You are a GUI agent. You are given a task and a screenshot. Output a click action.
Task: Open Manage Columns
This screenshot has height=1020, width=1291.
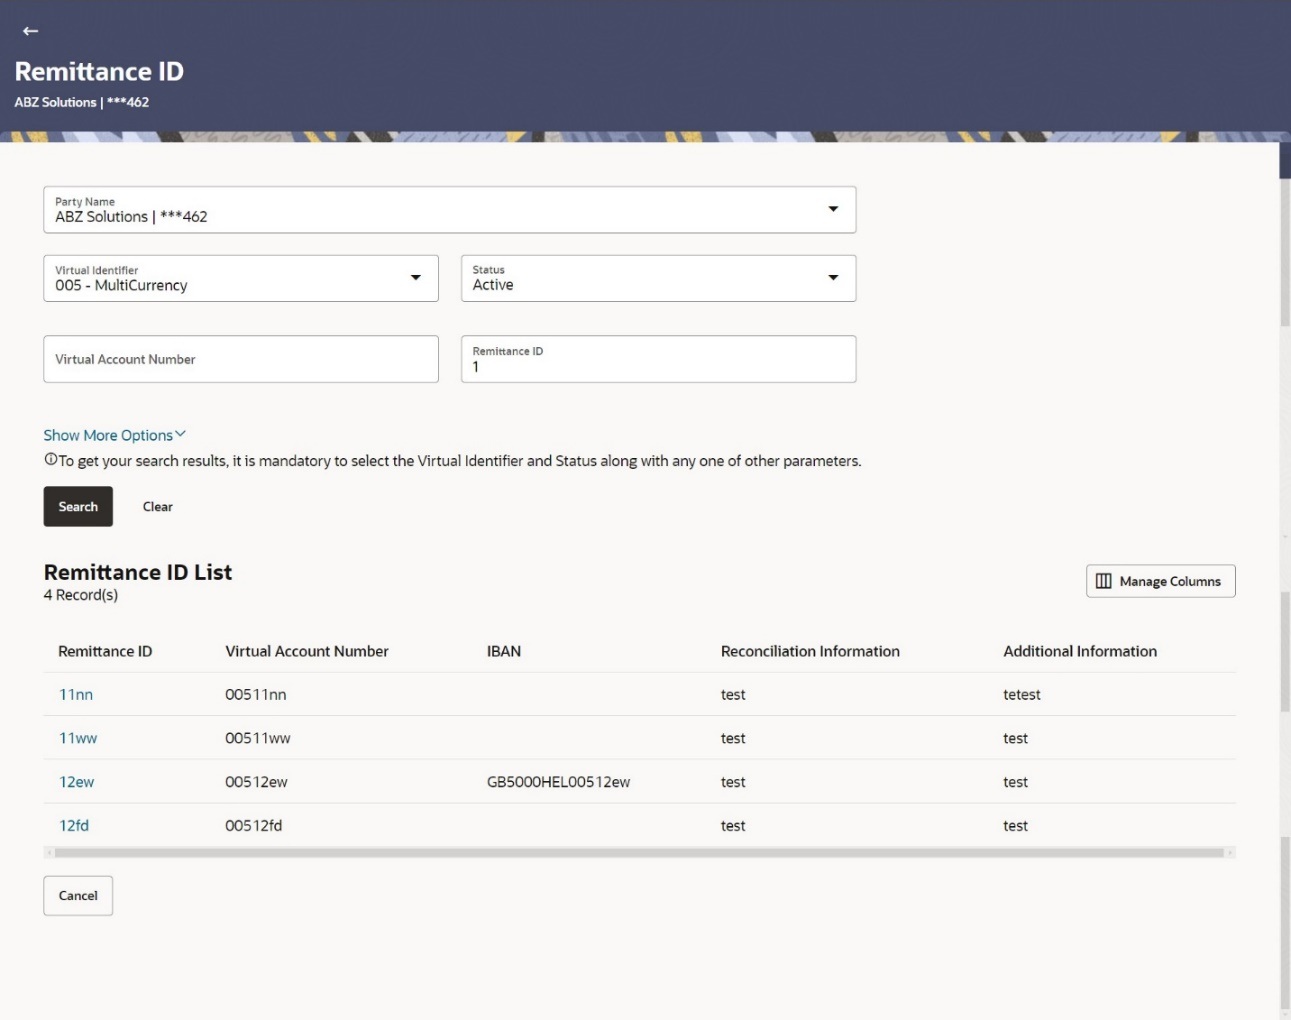tap(1160, 581)
